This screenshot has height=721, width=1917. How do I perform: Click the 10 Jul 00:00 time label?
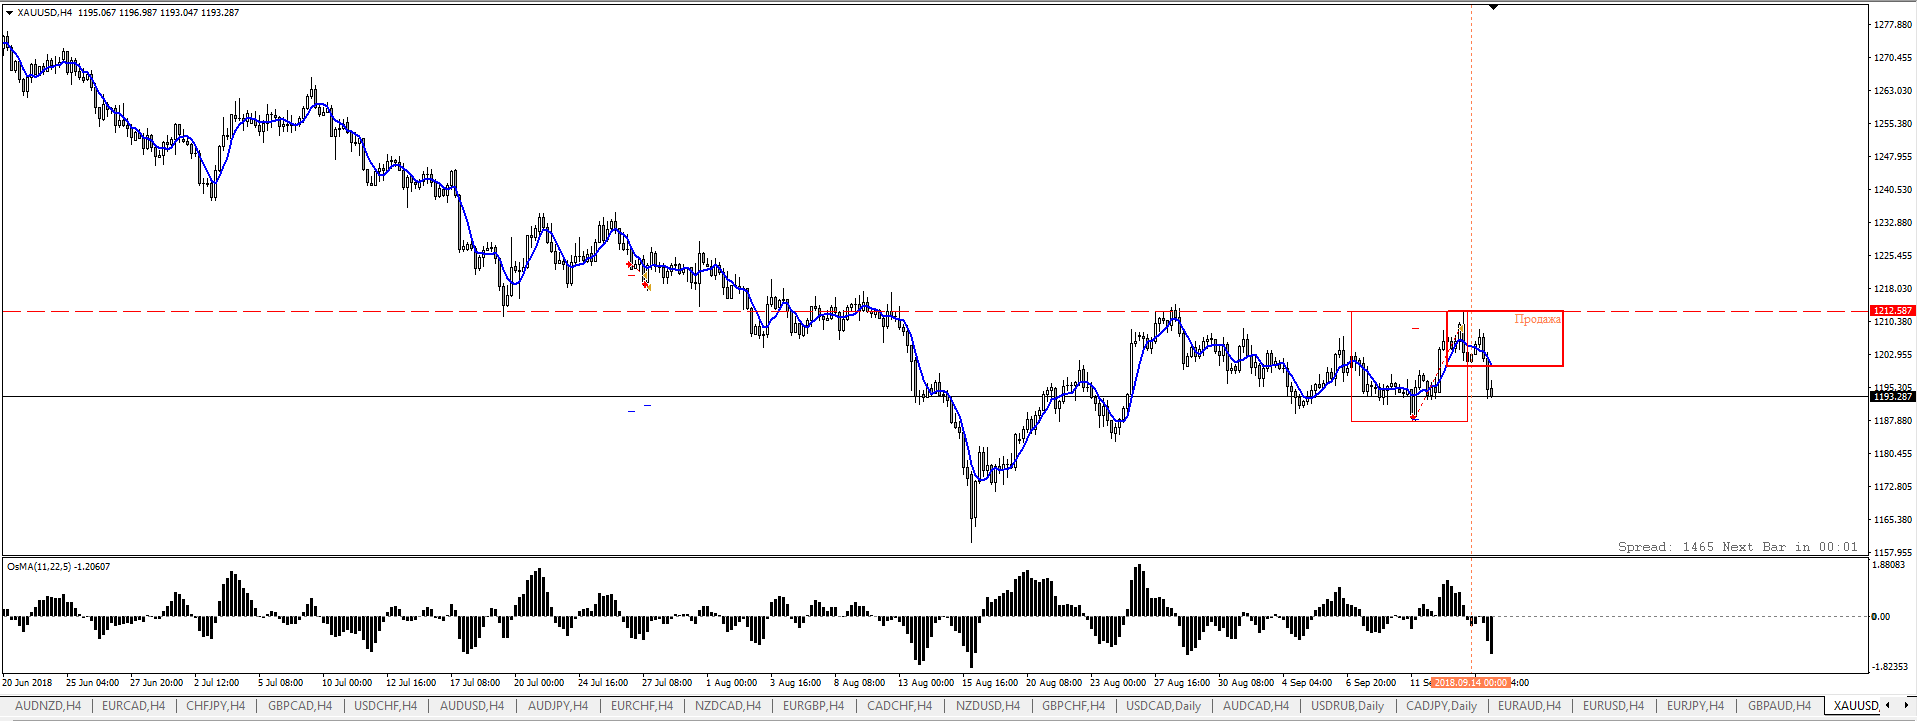(347, 683)
